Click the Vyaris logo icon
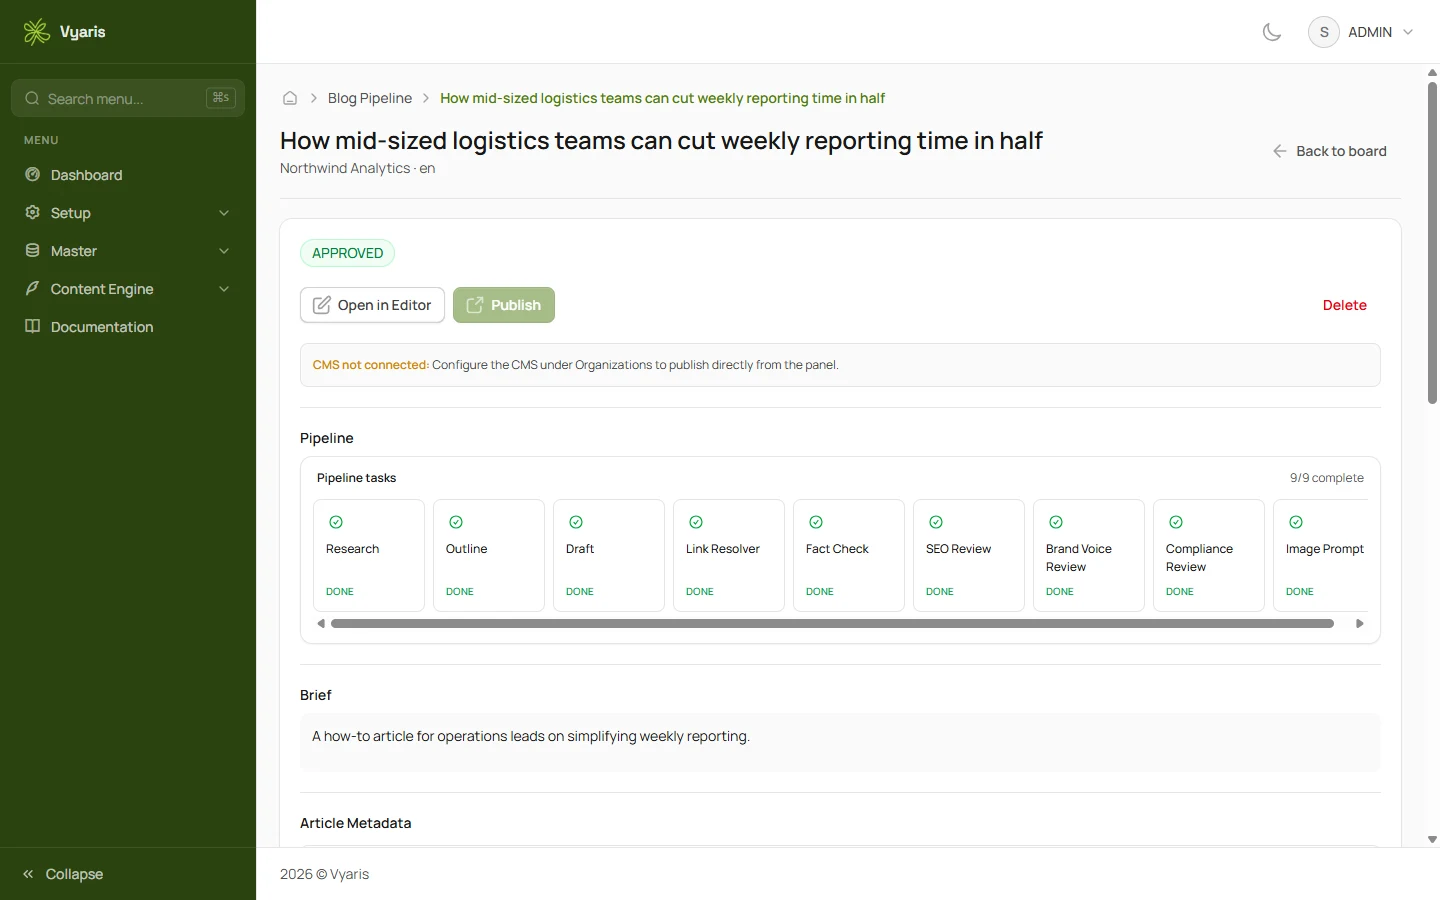 point(37,32)
